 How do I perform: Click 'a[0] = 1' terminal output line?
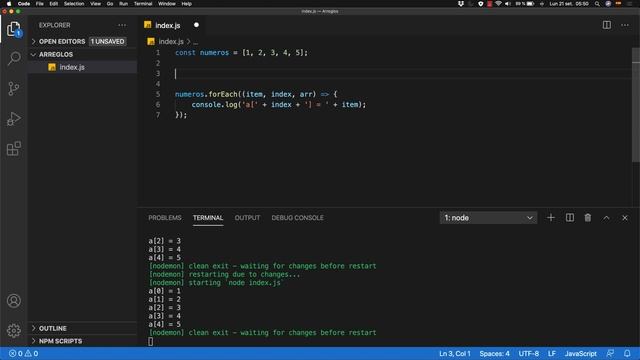pos(164,291)
